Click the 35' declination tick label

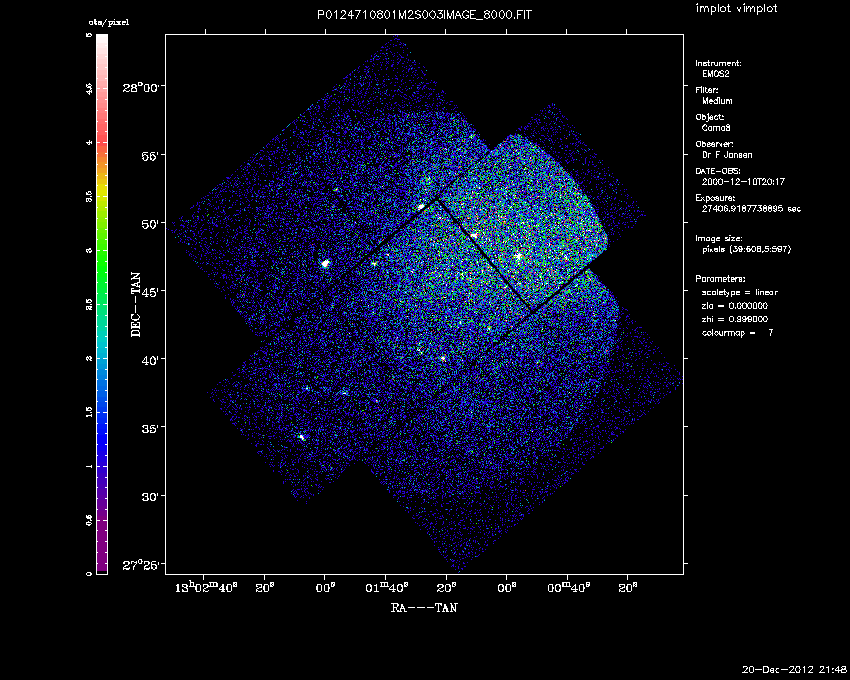point(152,428)
